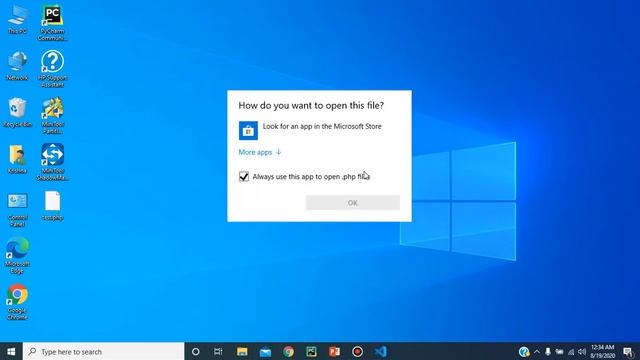Select MiniTool ShadowMaker desktop shortcut
The image size is (640, 360).
click(x=52, y=162)
